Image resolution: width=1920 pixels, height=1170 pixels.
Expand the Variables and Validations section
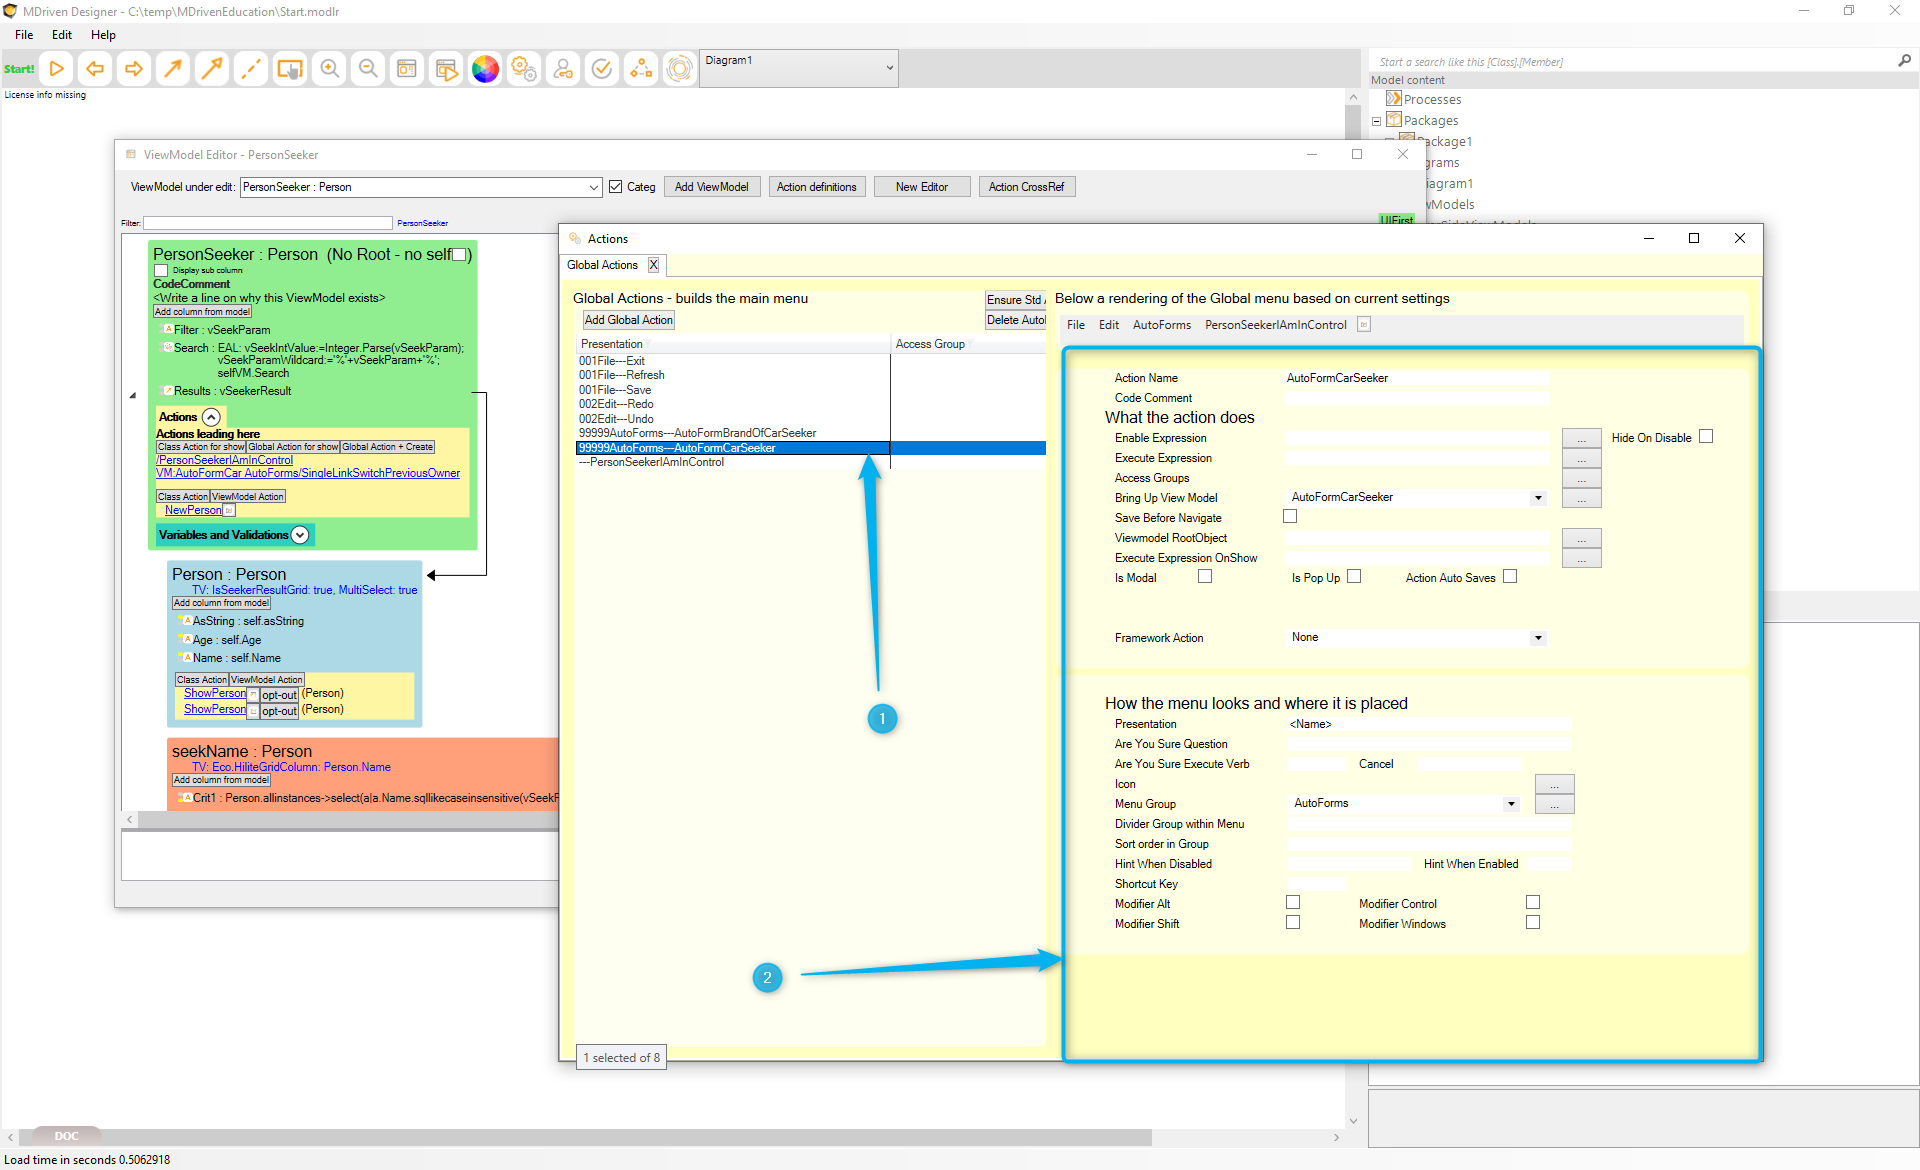point(300,535)
